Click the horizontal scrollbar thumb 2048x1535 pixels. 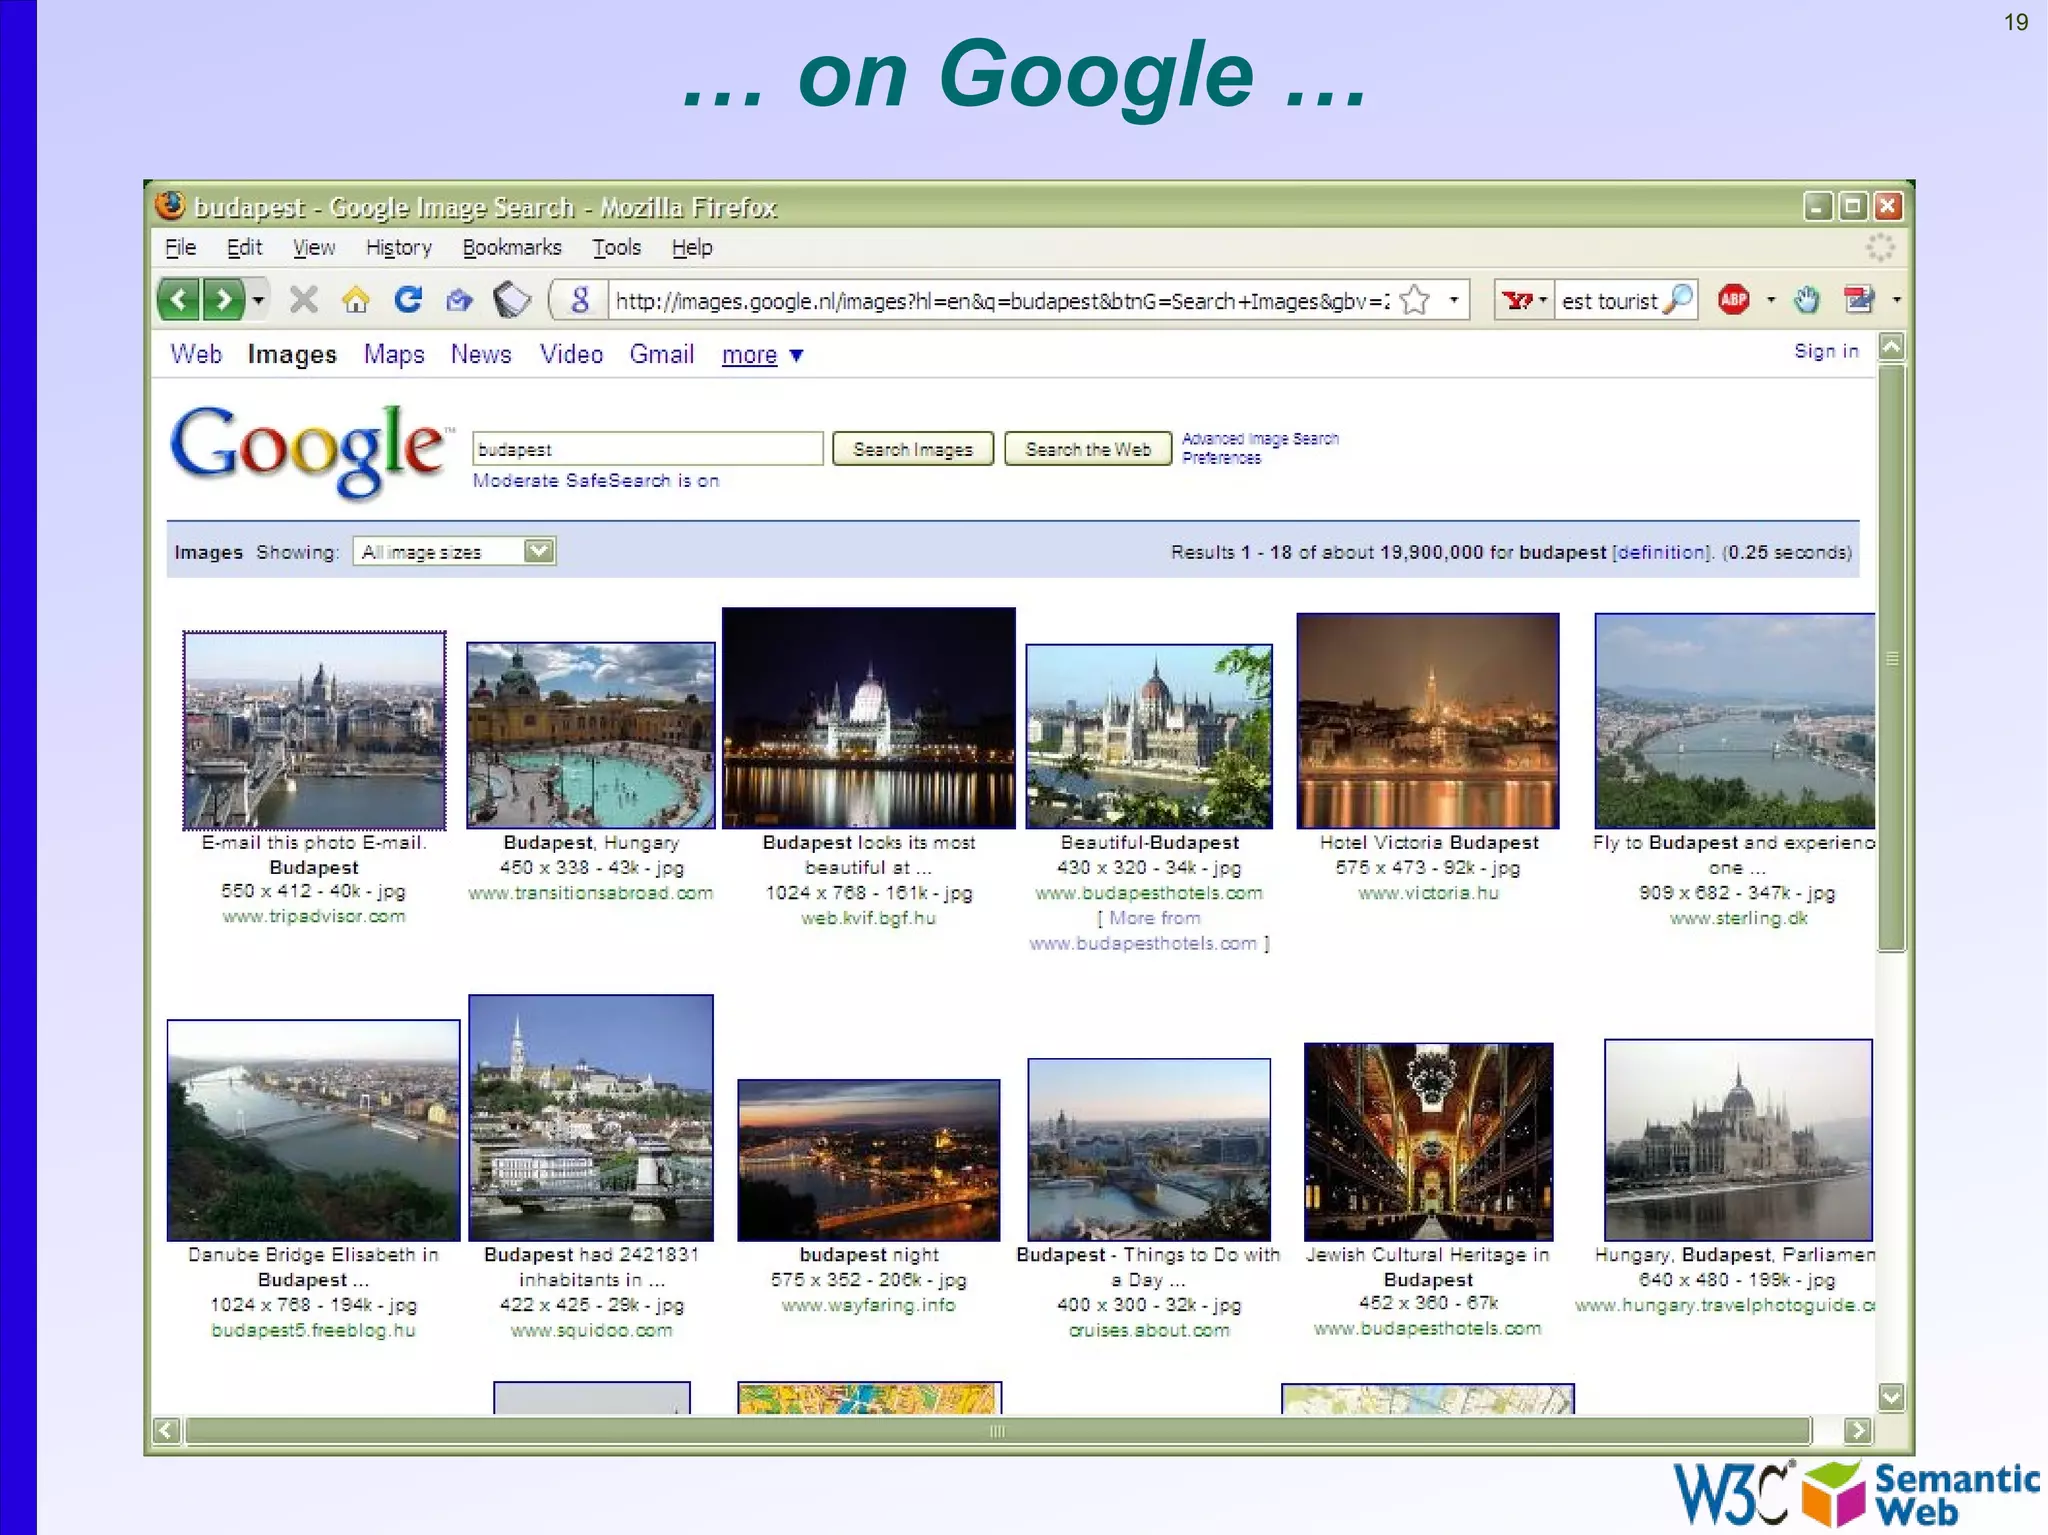(998, 1431)
